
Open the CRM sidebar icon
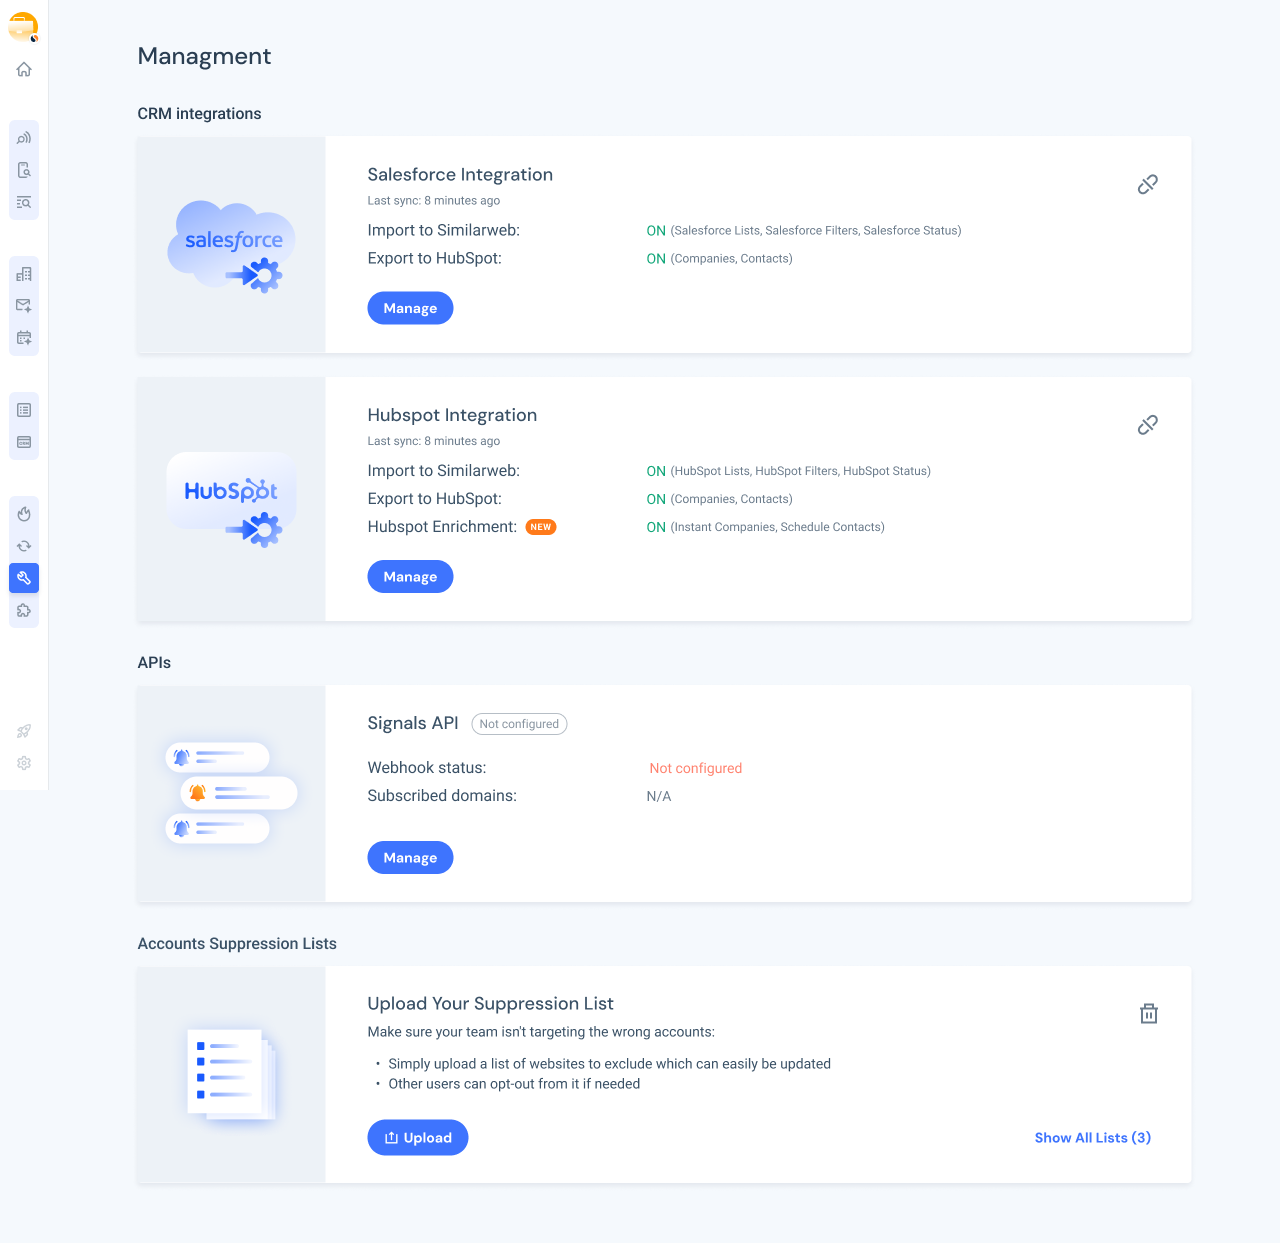pyautogui.click(x=24, y=442)
